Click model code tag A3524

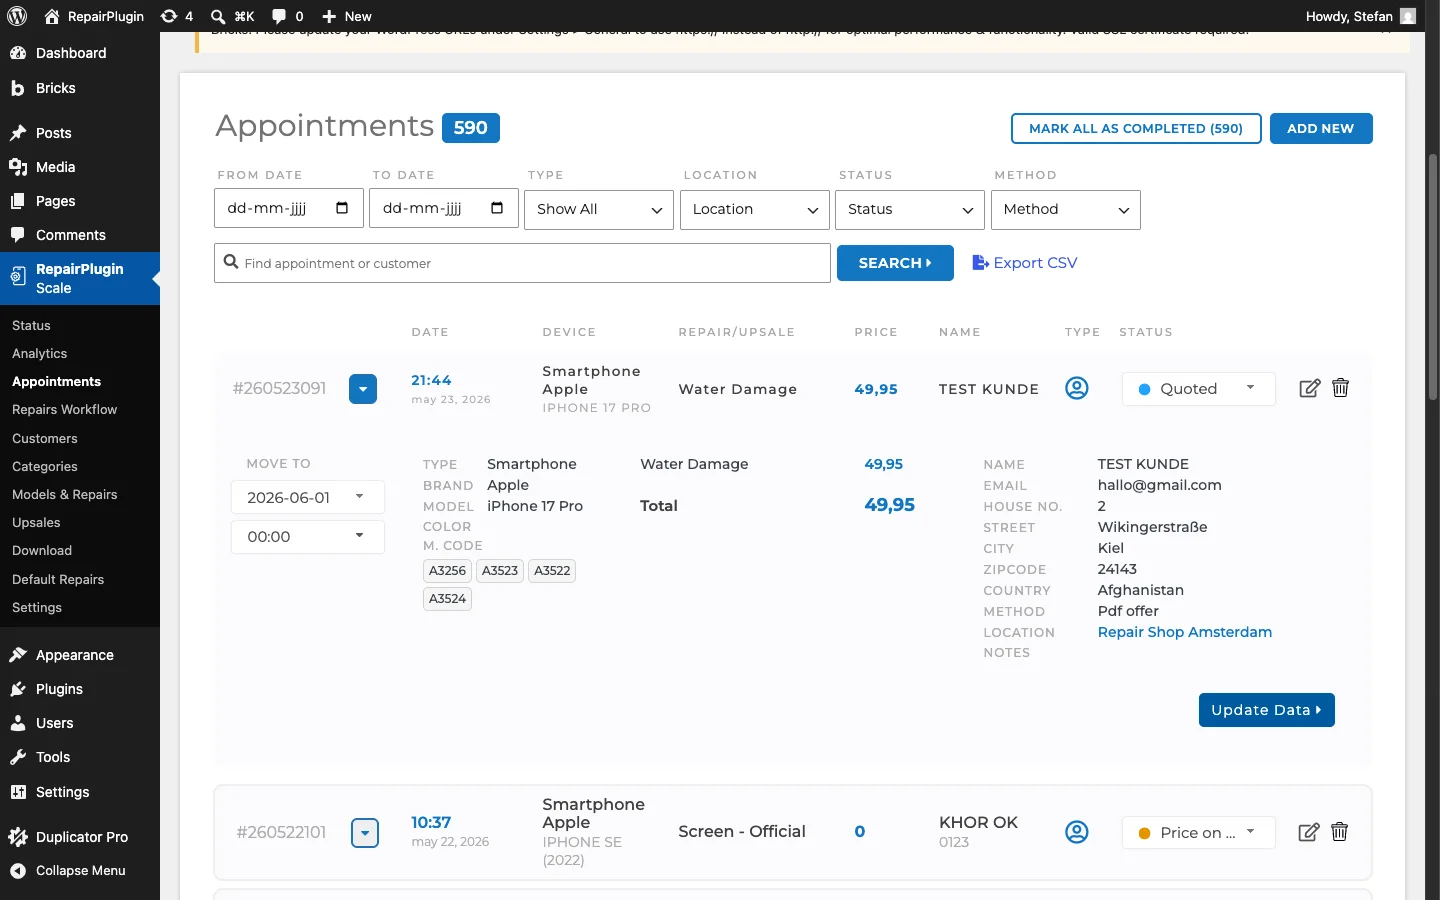point(448,599)
